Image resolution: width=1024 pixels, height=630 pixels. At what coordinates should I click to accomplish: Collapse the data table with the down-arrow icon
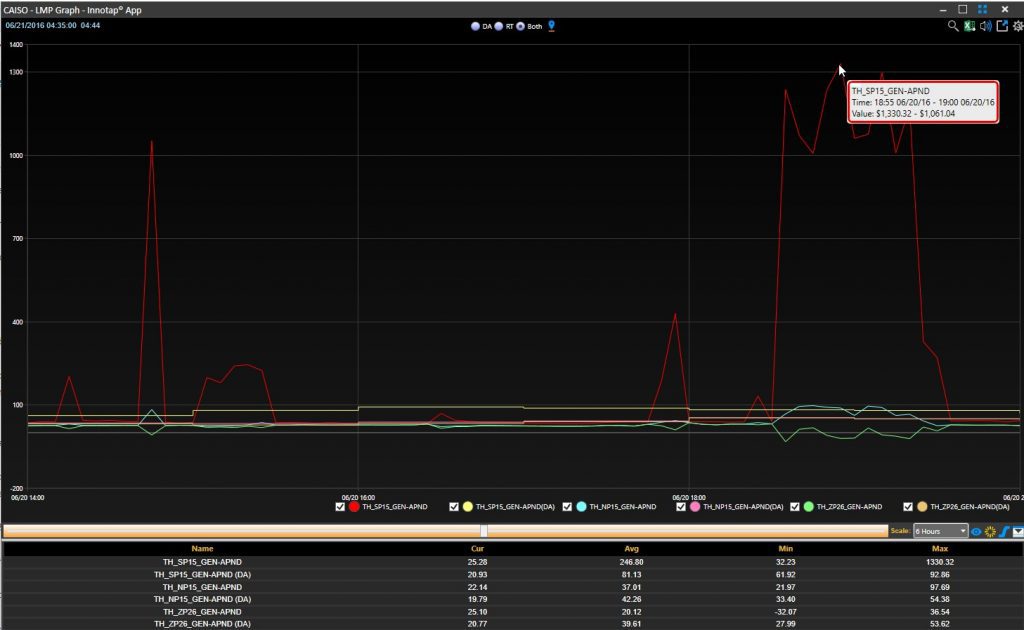(1017, 531)
